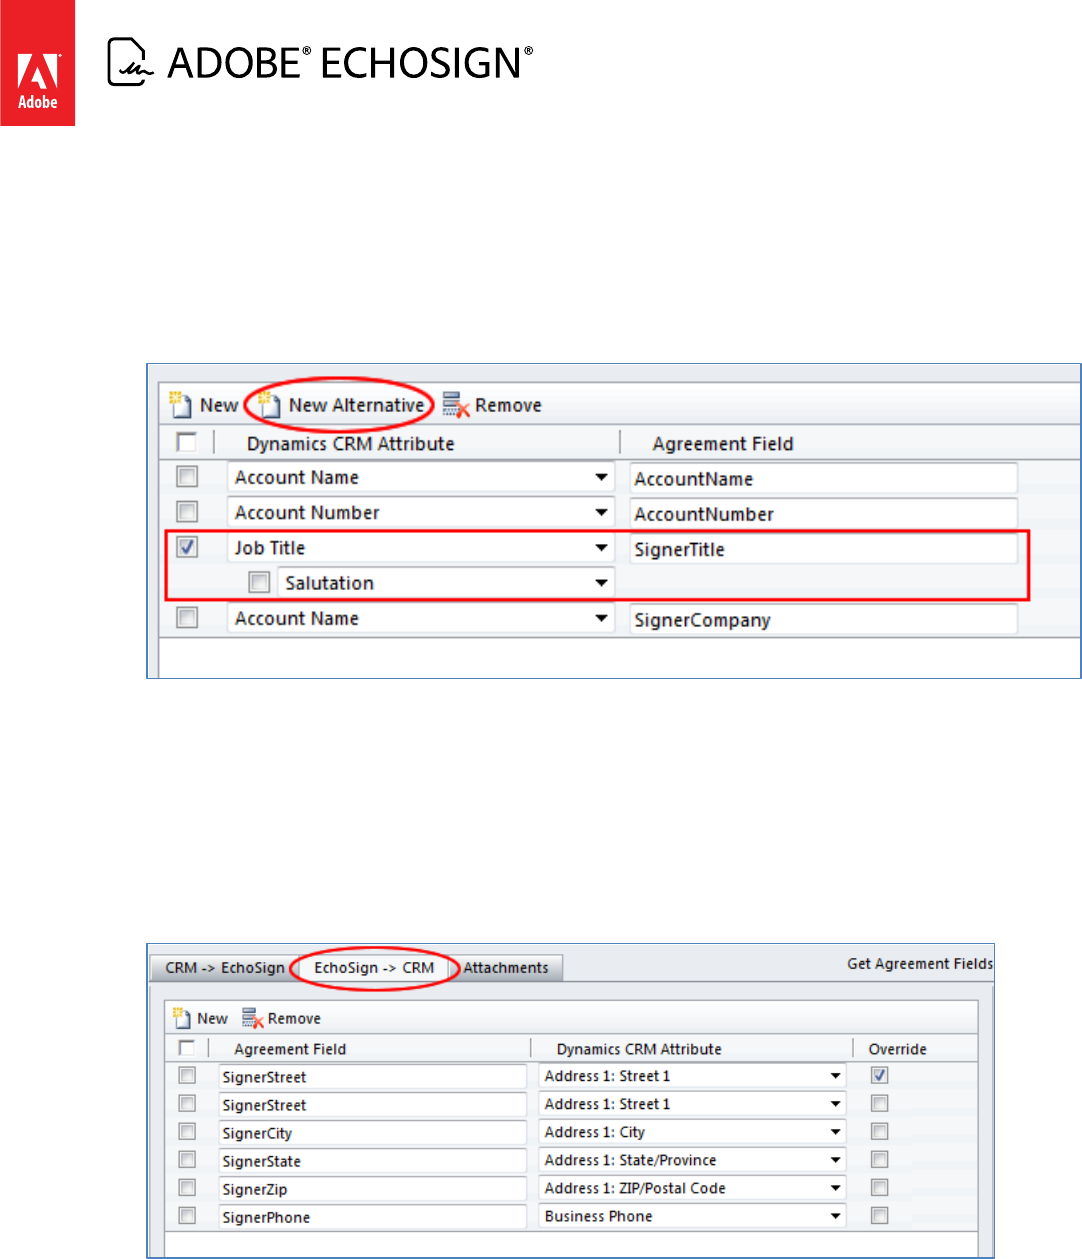Click Remove in the EchoSign -> CRM grid toolbar
Screen dimensions: 1082x1259
[281, 1018]
